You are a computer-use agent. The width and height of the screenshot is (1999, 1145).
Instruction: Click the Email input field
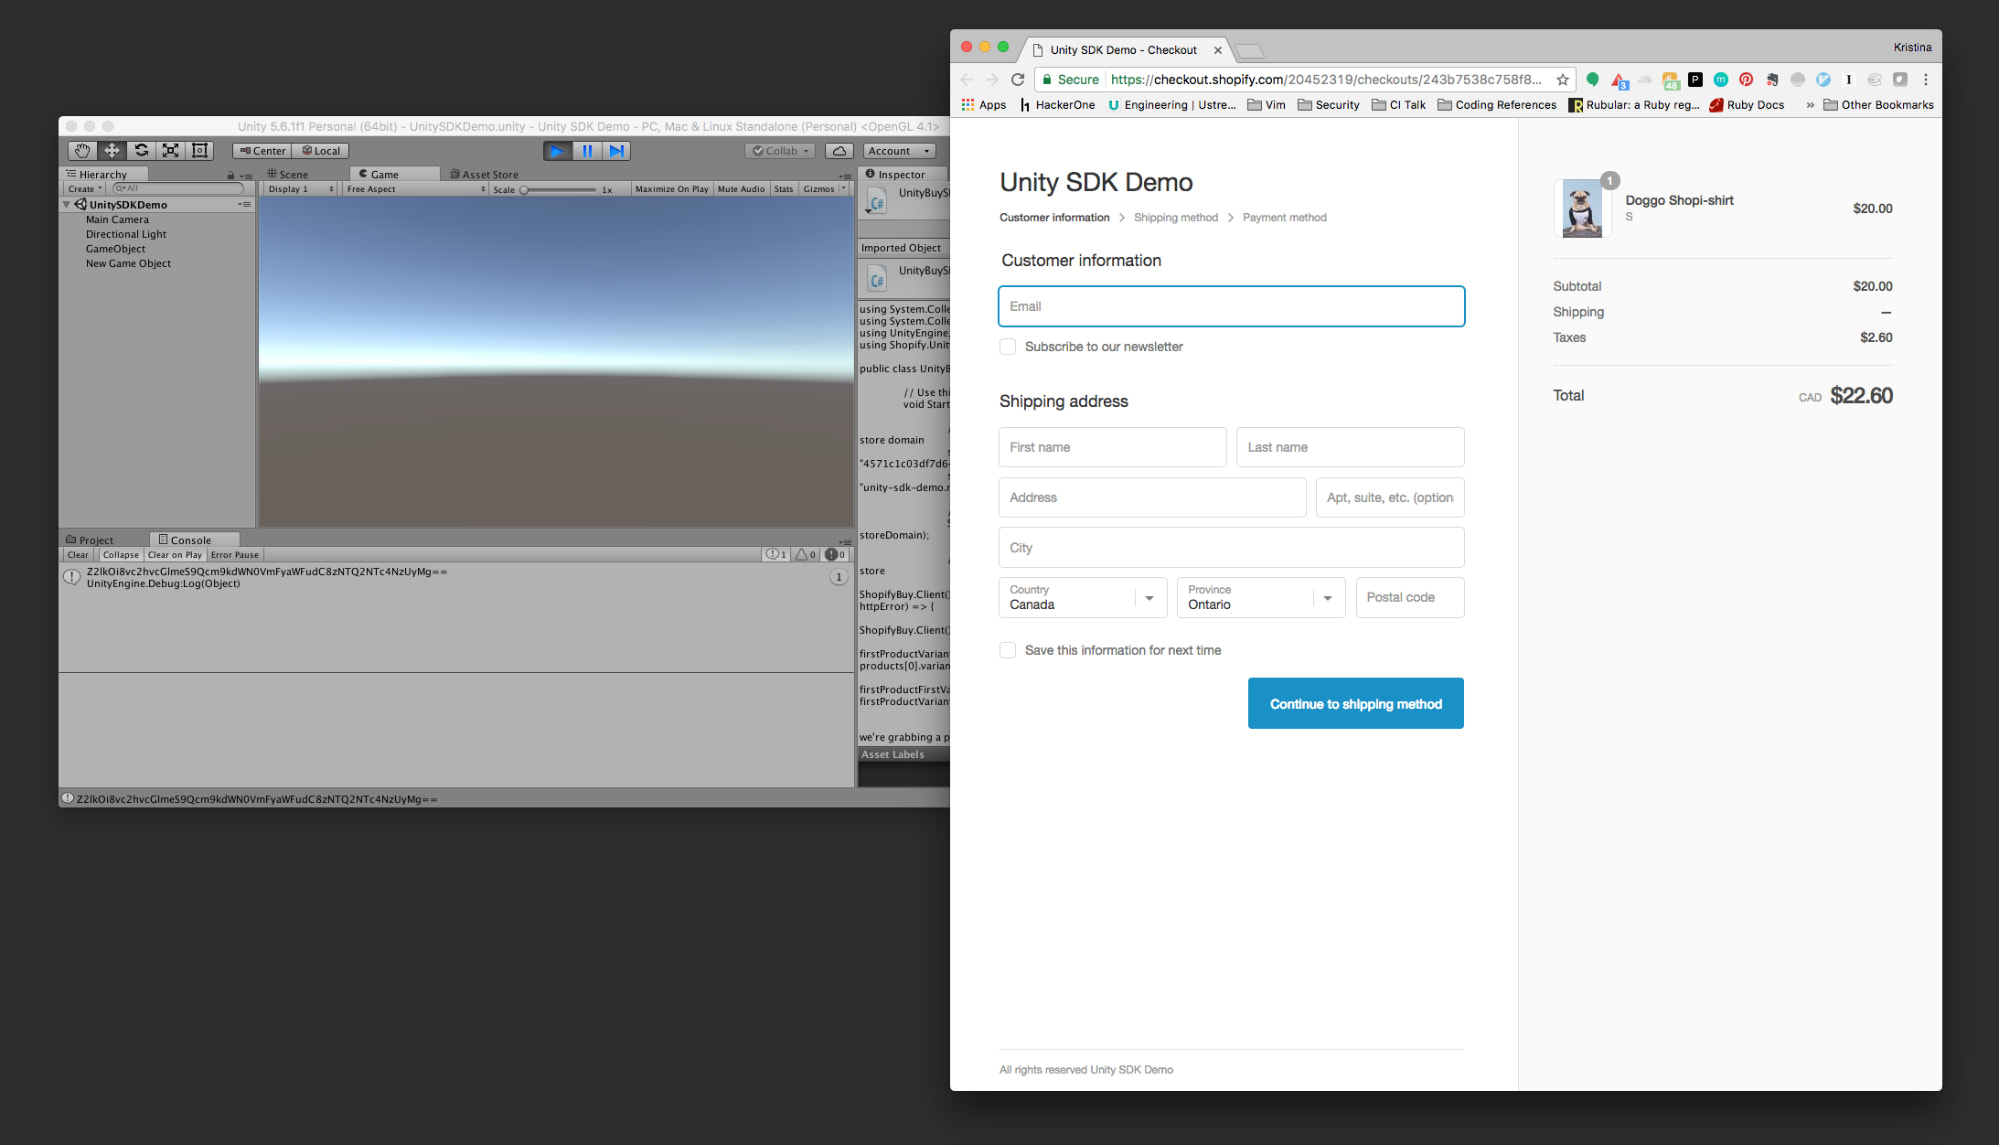click(x=1230, y=306)
